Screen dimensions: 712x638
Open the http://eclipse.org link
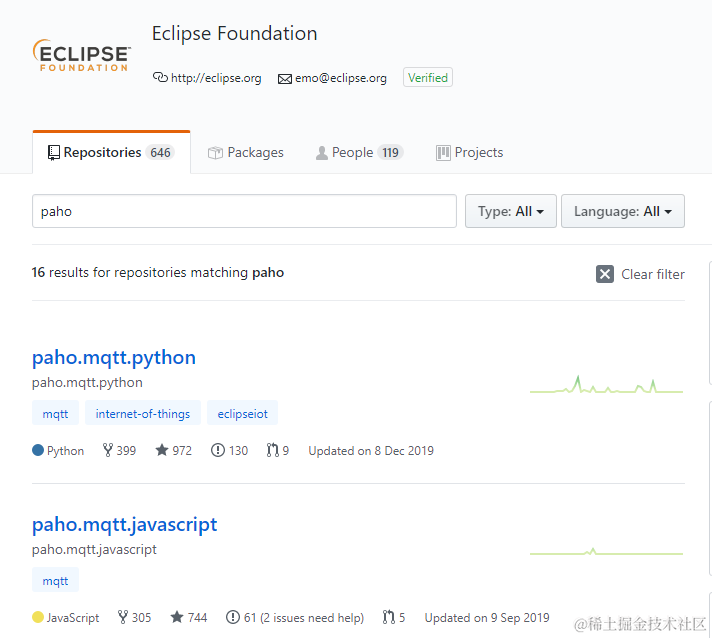pos(216,78)
